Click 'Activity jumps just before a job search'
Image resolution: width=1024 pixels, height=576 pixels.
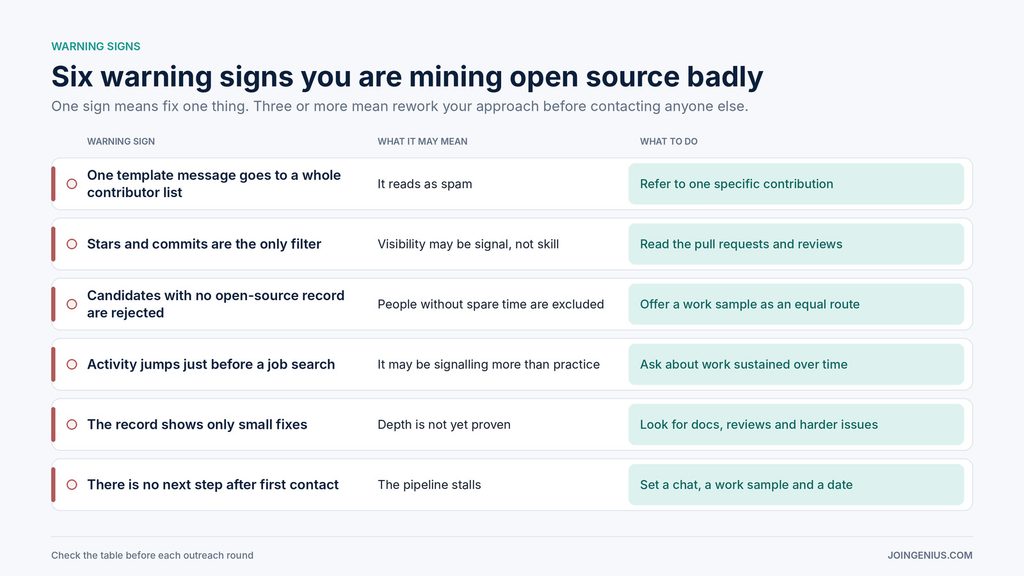pos(211,364)
